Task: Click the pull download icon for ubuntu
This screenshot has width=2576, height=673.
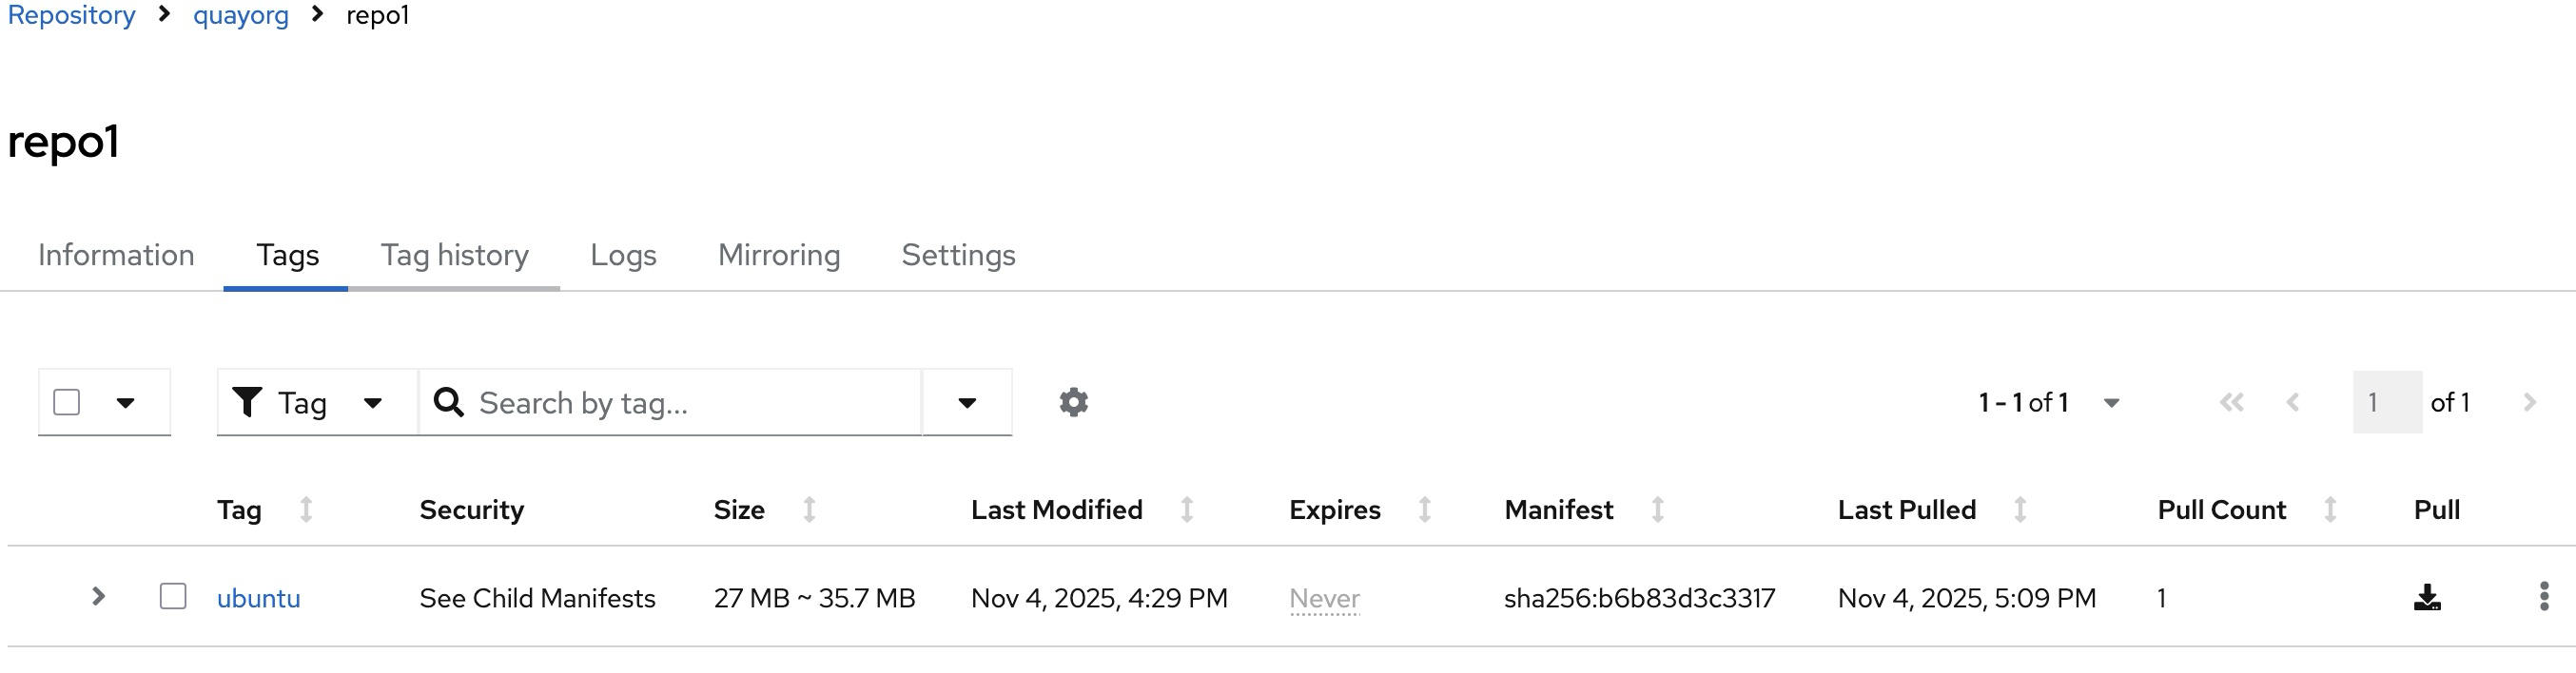Action: pyautogui.click(x=2427, y=598)
